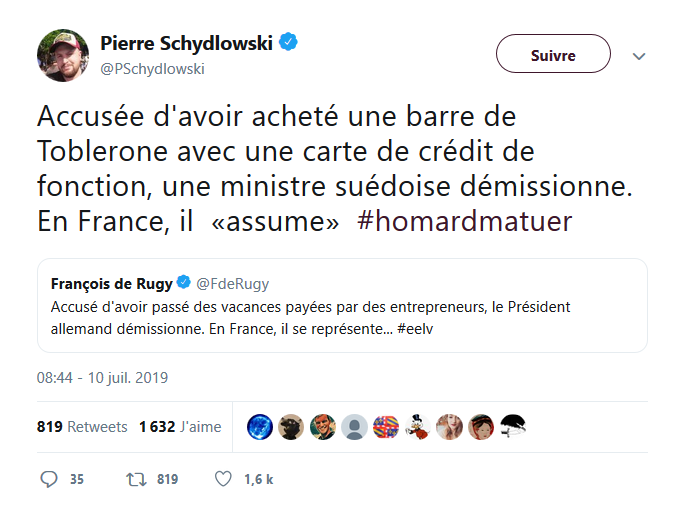This screenshot has height=515, width=685.
Task: View the 1 632 J'aime list
Action: click(180, 427)
